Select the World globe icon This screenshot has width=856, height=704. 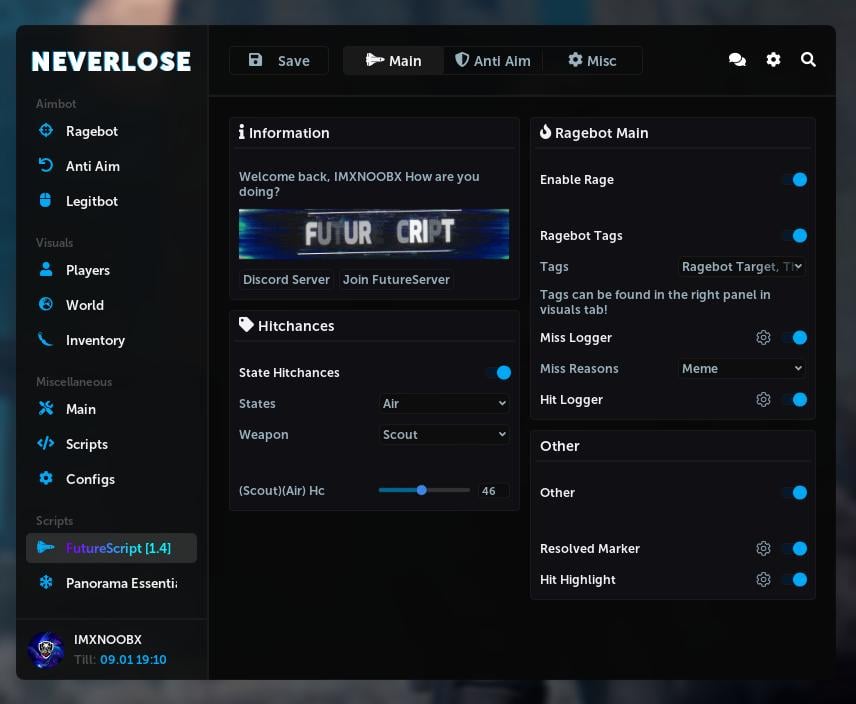pyautogui.click(x=44, y=305)
